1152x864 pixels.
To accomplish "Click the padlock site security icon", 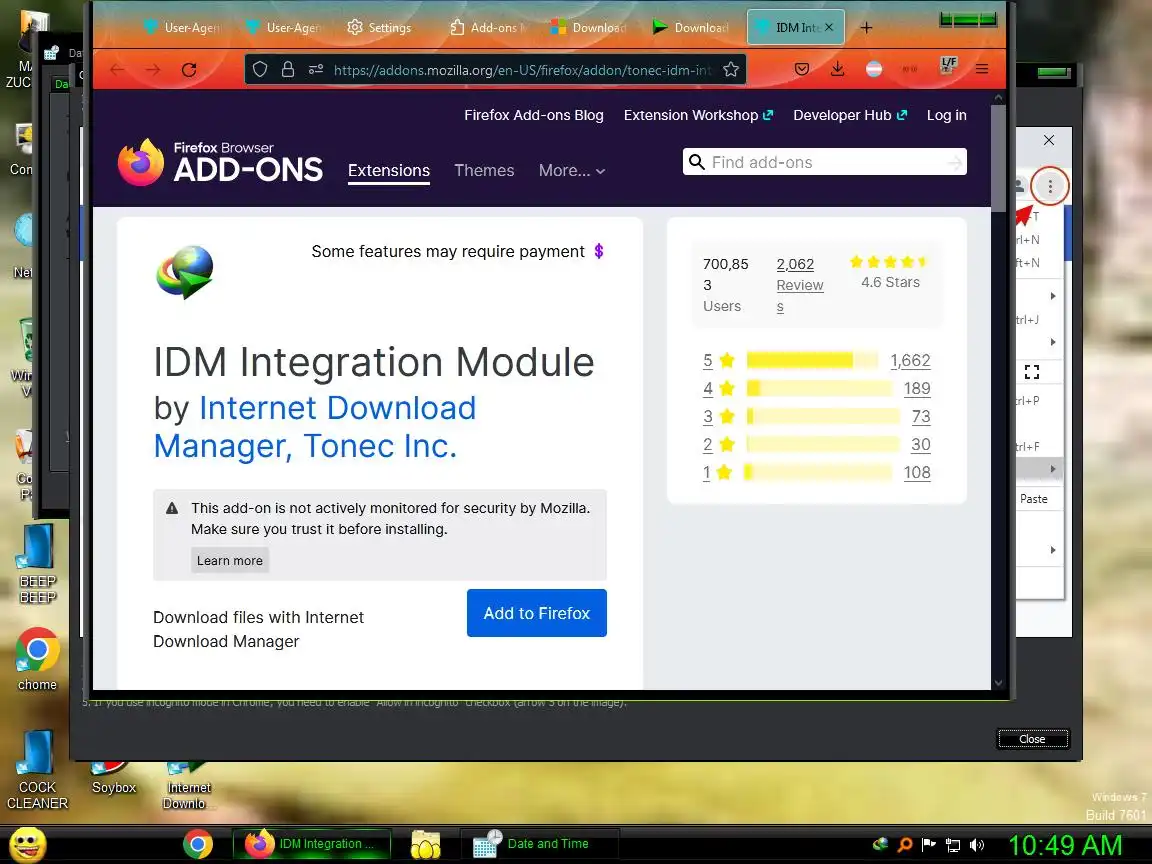I will point(288,70).
